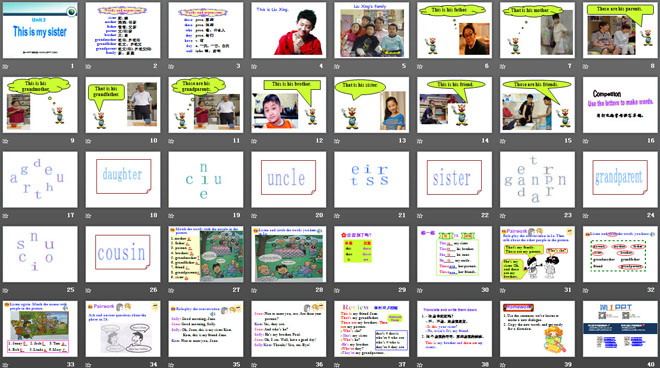Viewport: 660px width, 368px height.
Task: Select slide 27 match words with picture
Action: point(206,254)
